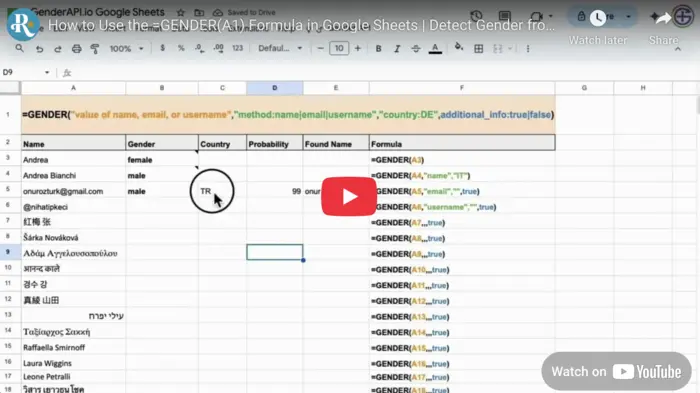Click the cell 'Laura Wiggins'
Viewport: 700px width, 393px height.
click(73, 363)
